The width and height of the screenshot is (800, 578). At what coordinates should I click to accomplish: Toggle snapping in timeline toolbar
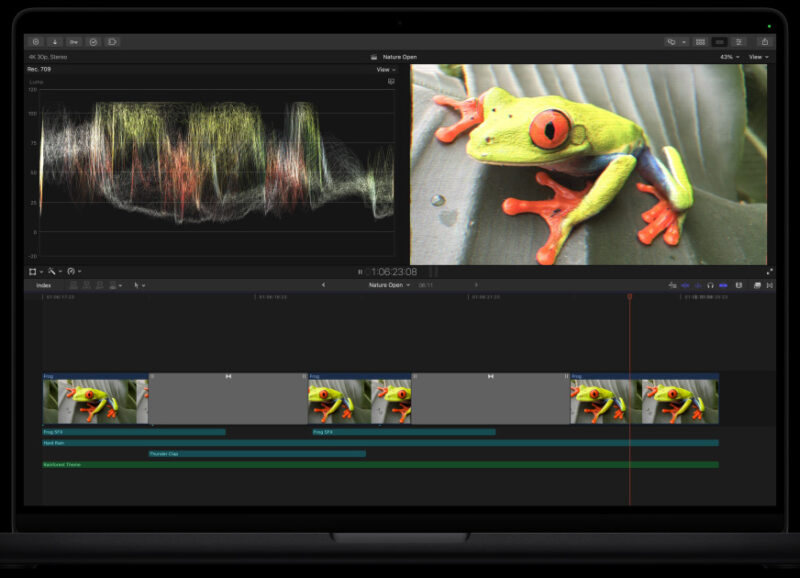(723, 285)
